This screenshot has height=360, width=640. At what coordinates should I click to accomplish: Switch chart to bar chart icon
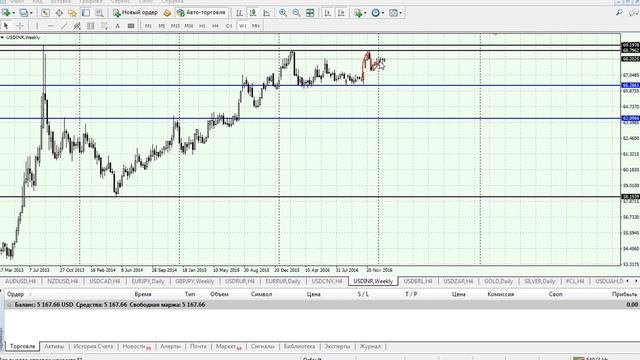(239, 13)
